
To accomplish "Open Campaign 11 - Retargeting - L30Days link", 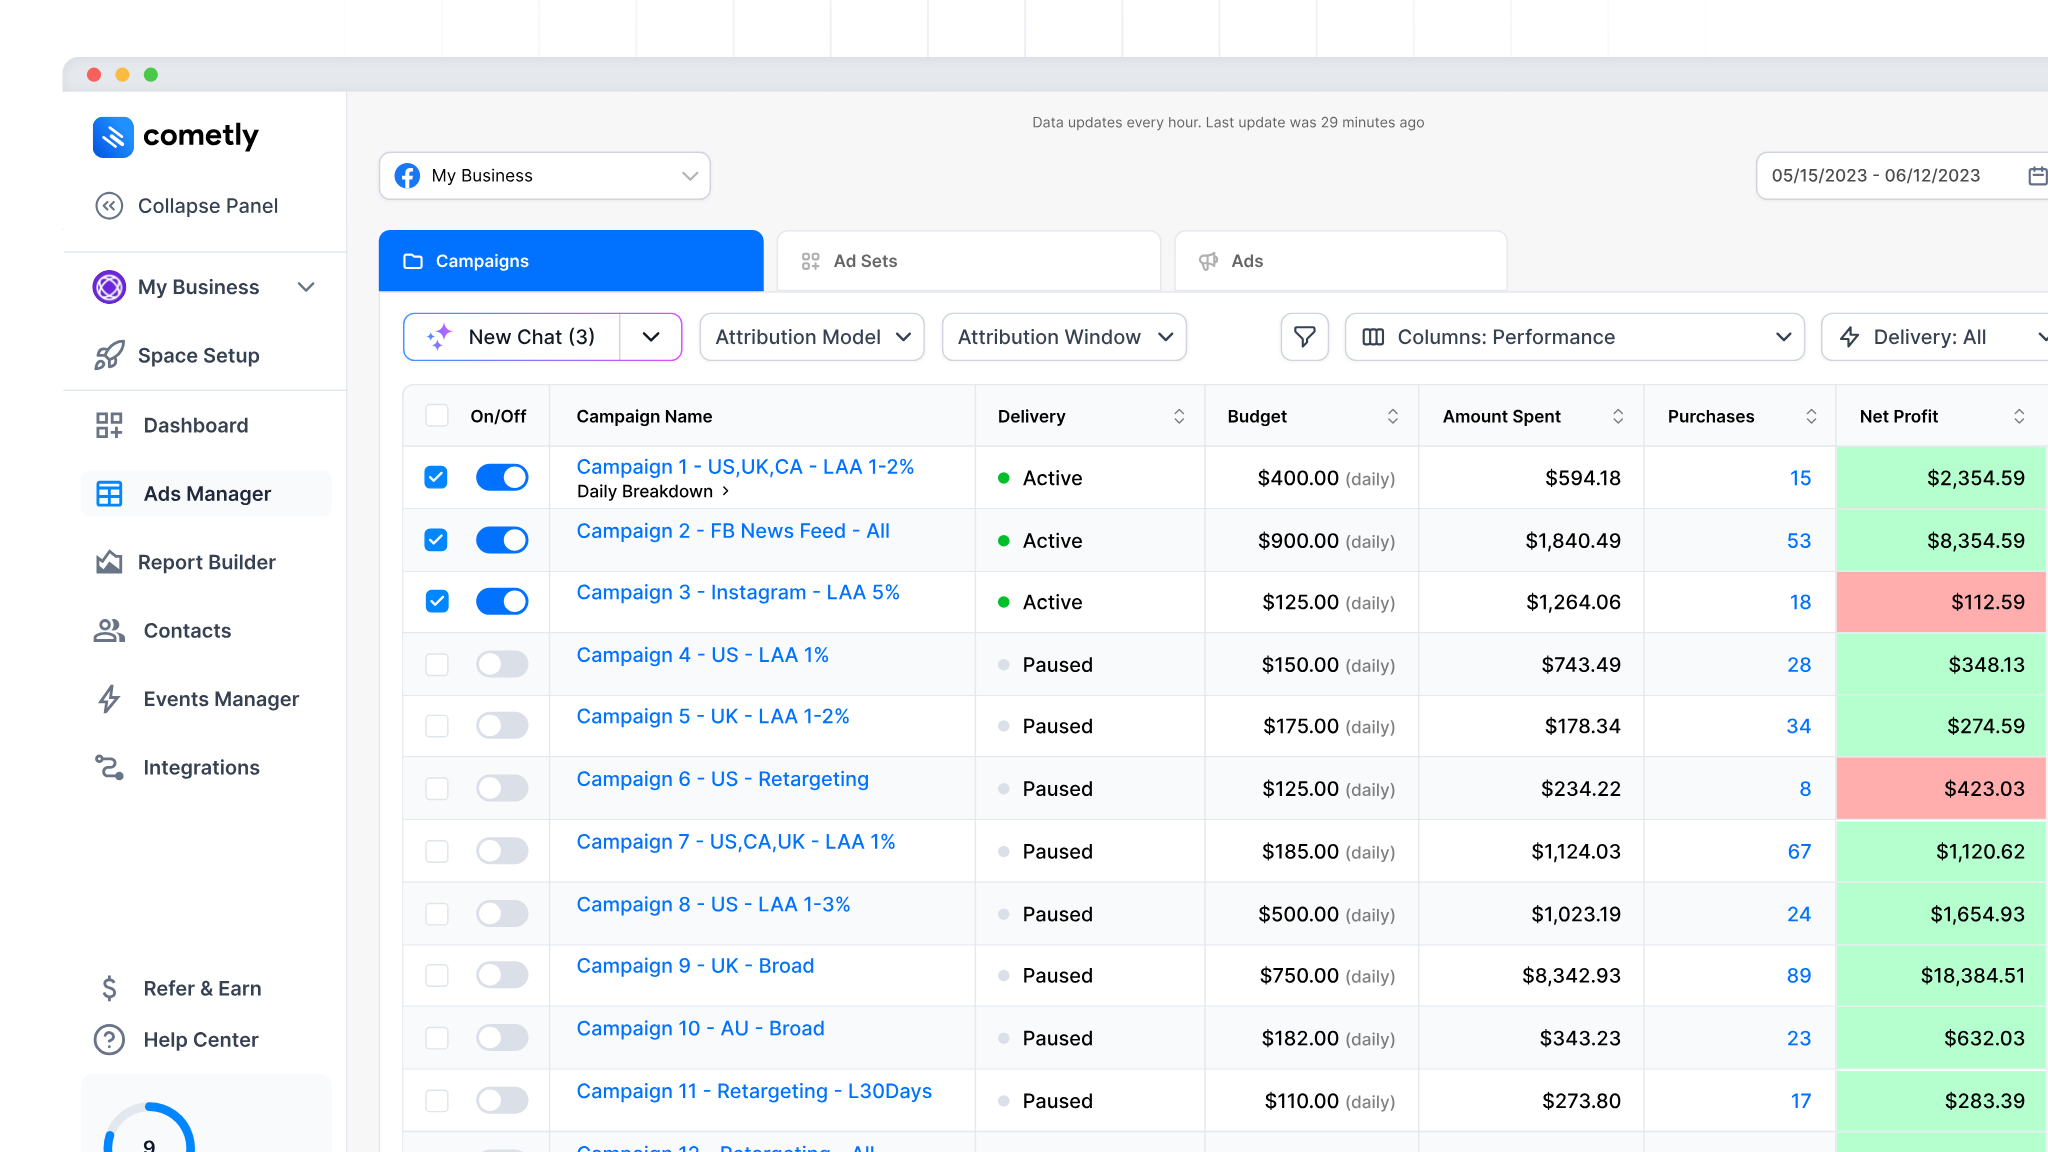I will [x=754, y=1091].
